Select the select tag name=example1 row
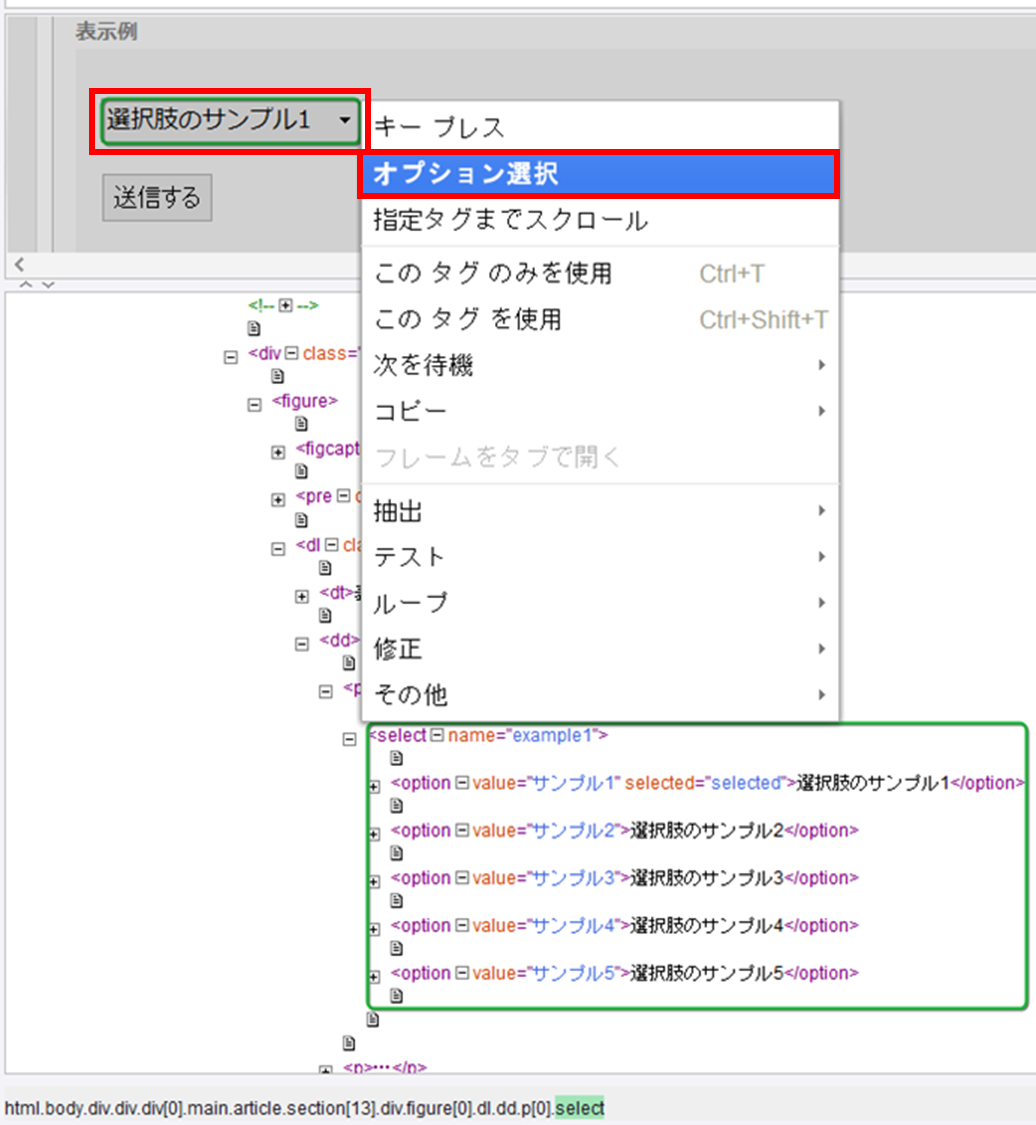 tap(489, 735)
